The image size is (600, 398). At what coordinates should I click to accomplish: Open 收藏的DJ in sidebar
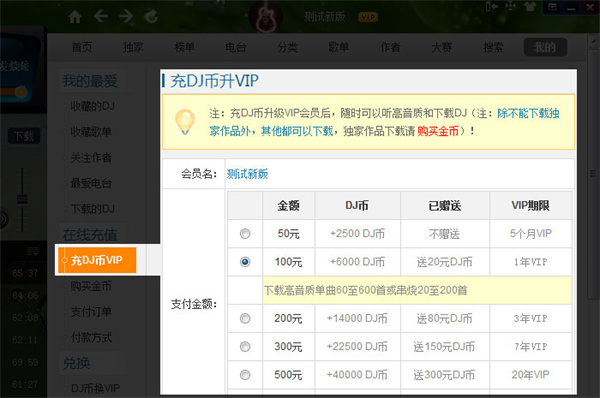(x=93, y=106)
